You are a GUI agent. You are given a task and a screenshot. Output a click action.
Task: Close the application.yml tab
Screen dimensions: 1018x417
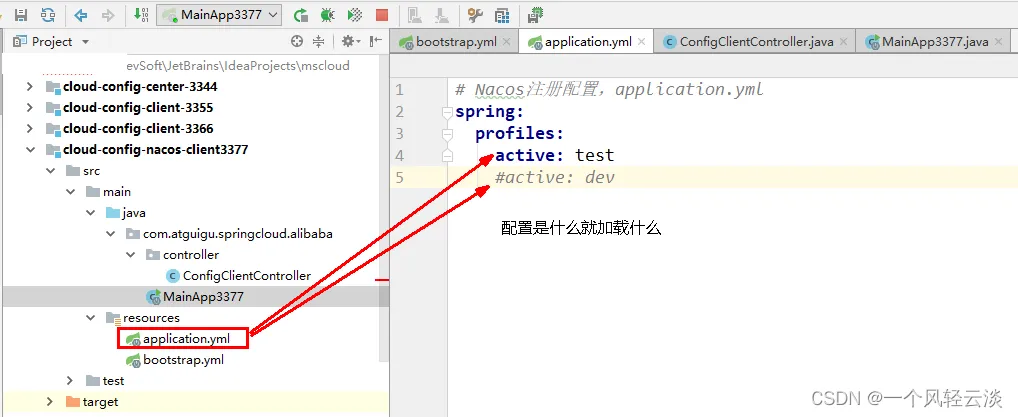click(641, 42)
